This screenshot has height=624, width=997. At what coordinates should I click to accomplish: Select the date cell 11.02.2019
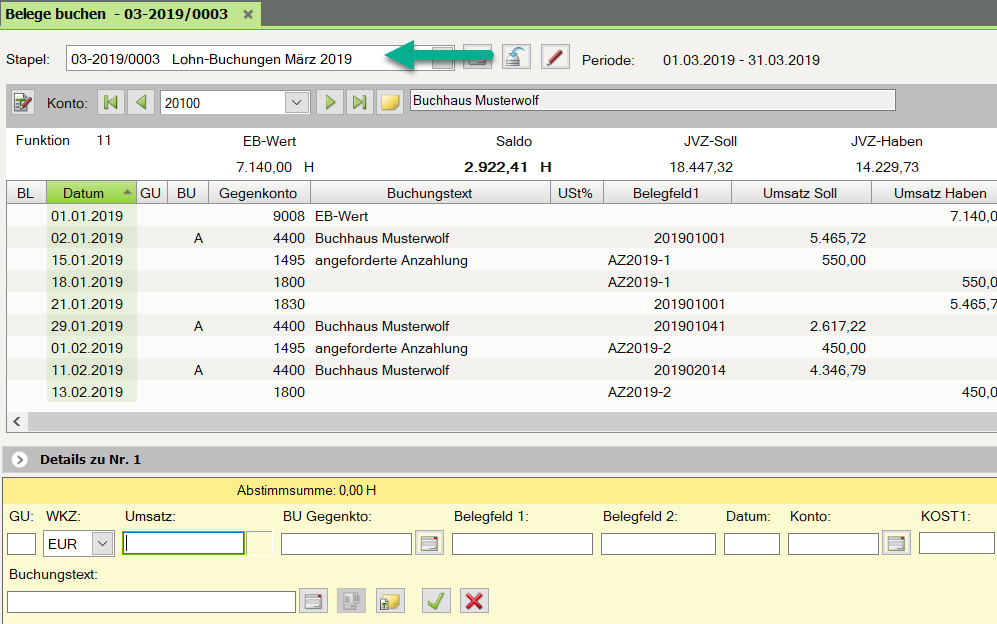click(x=87, y=370)
